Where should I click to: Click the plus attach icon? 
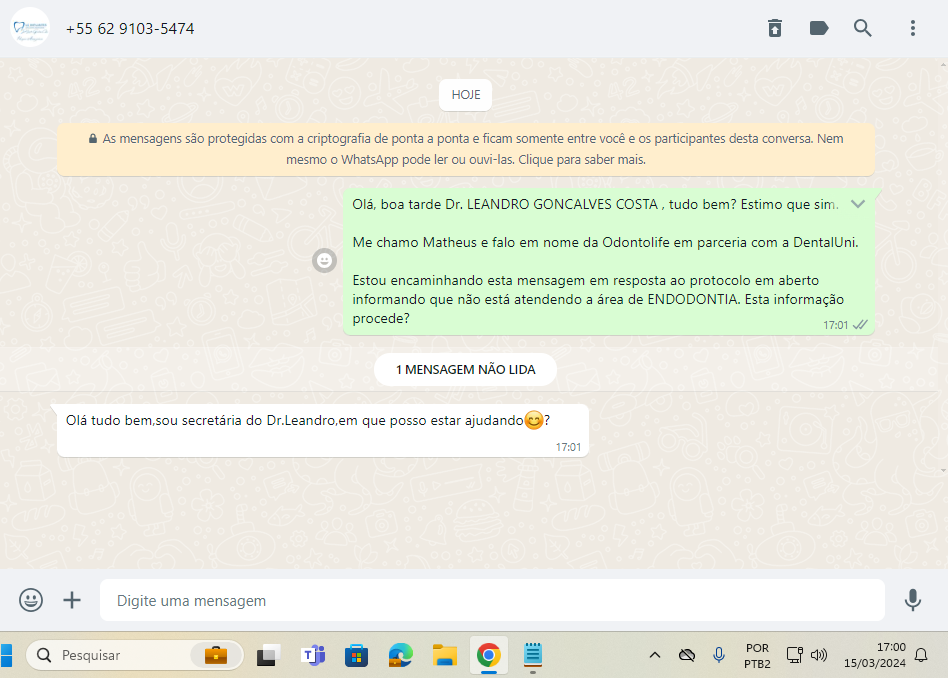pyautogui.click(x=72, y=600)
